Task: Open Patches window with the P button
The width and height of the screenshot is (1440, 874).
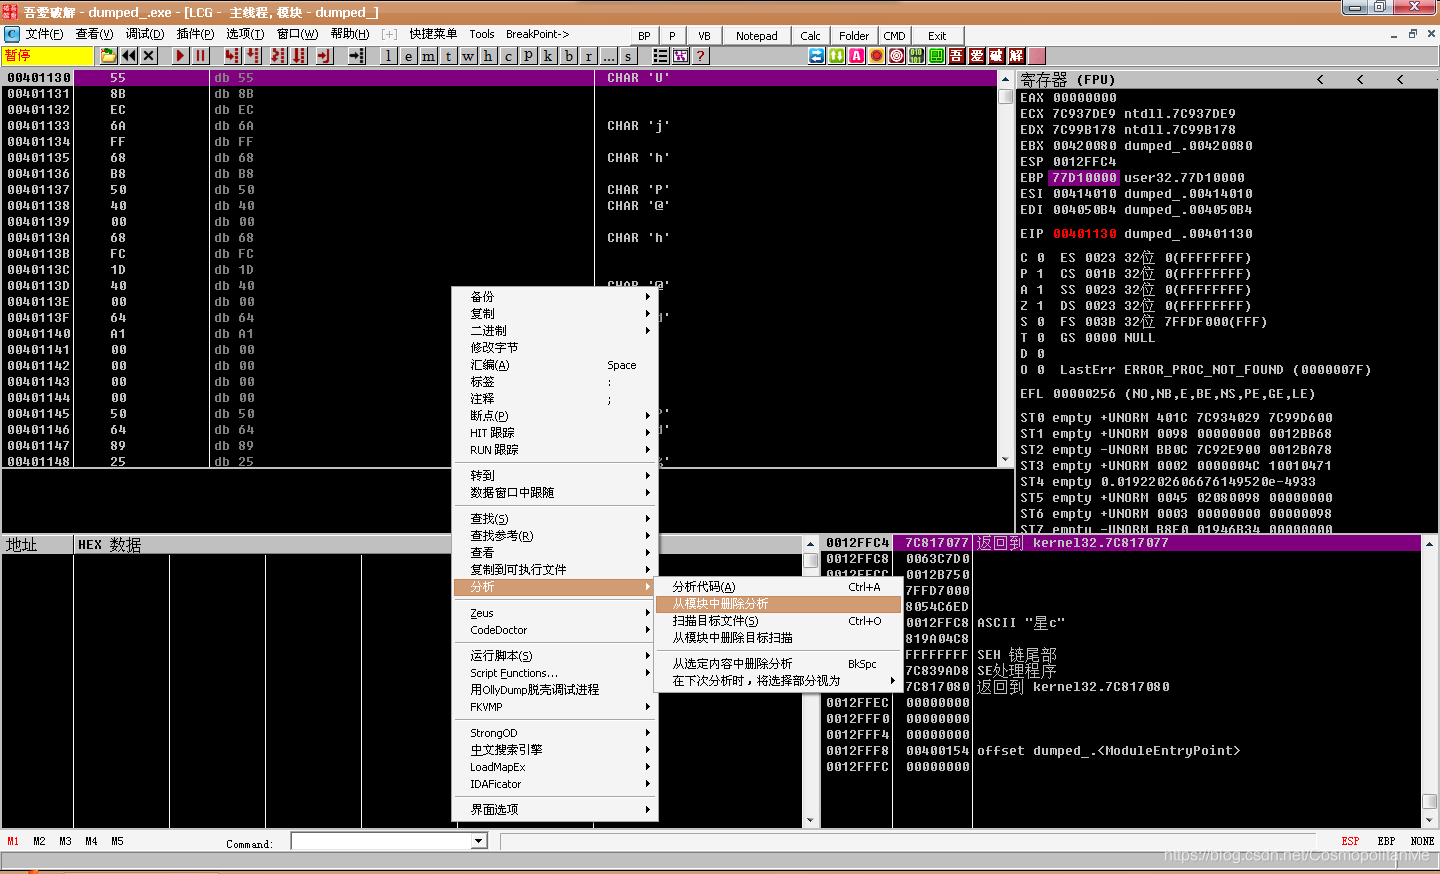Action: point(528,56)
